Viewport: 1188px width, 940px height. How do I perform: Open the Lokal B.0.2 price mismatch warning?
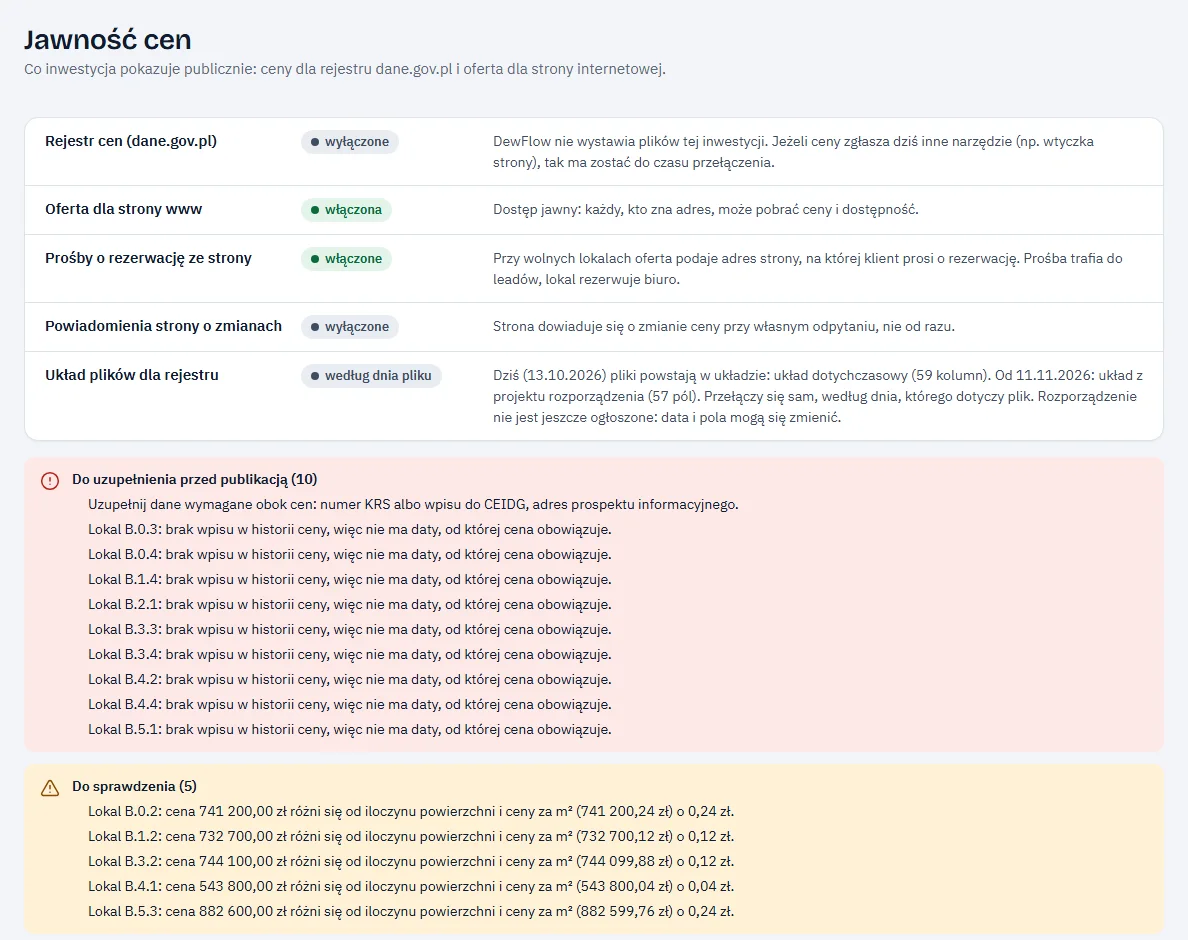point(411,811)
